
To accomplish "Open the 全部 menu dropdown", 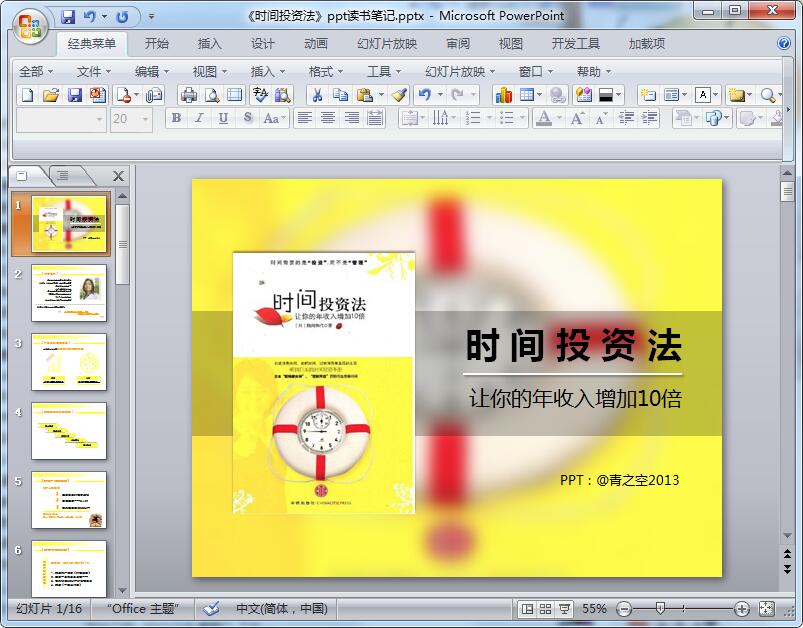I will pyautogui.click(x=36, y=72).
